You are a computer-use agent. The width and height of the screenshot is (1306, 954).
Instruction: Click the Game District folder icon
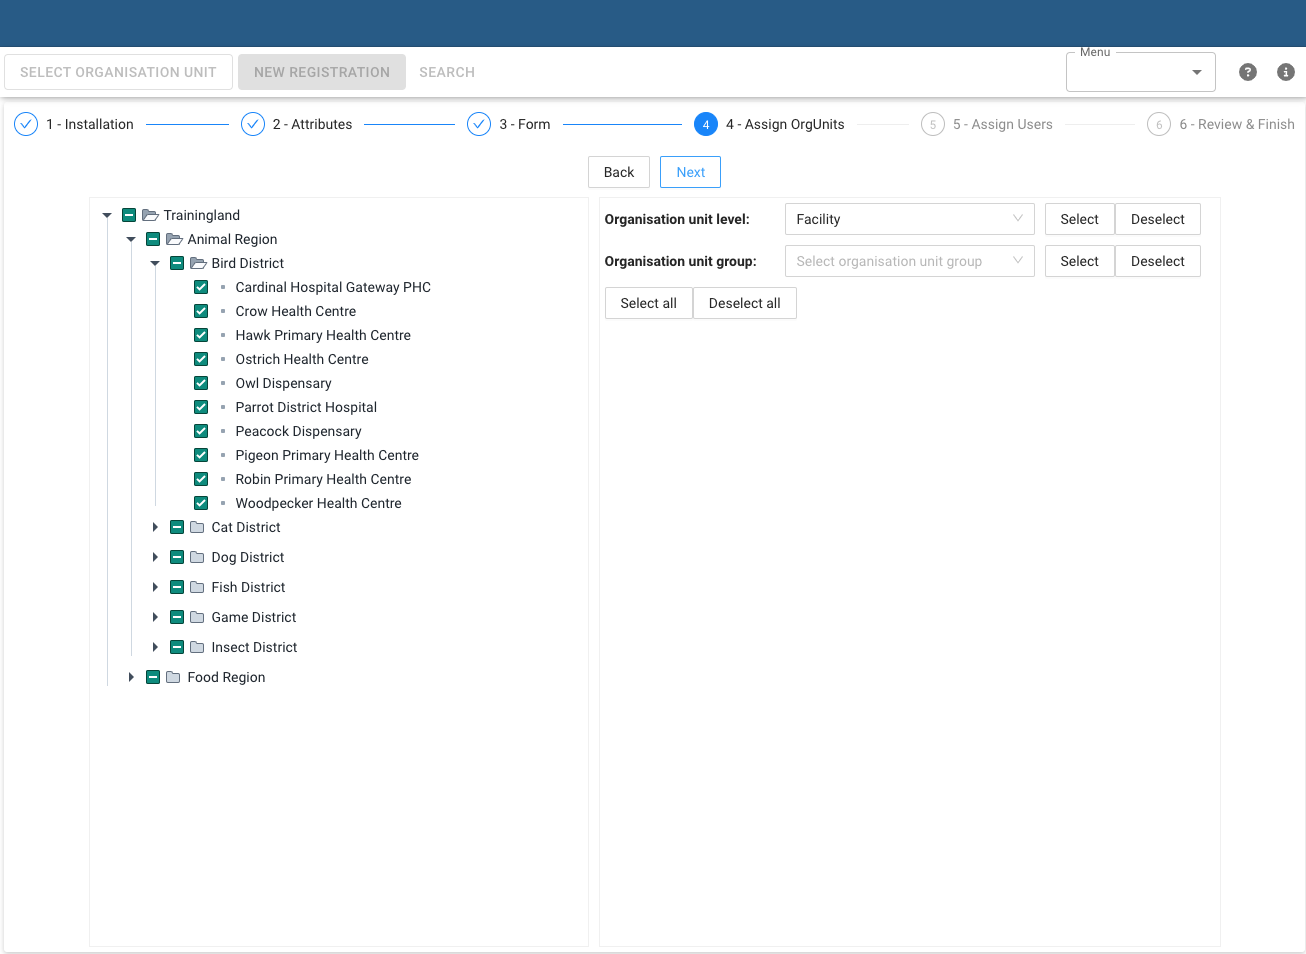[197, 617]
